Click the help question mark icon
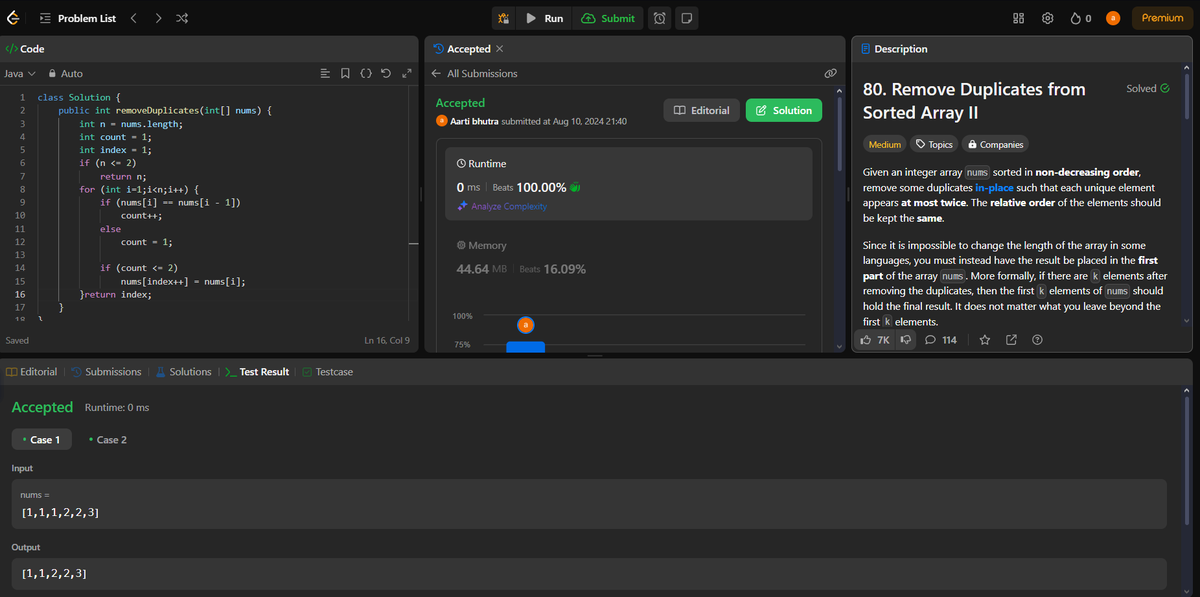The height and width of the screenshot is (597, 1200). (x=1037, y=340)
